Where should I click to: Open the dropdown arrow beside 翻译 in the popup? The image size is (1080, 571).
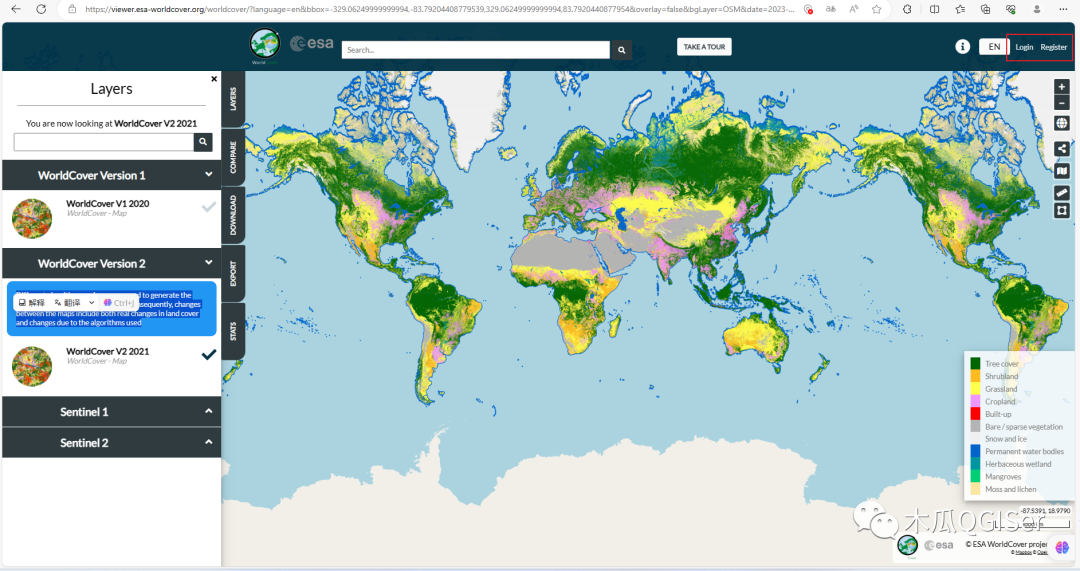[91, 302]
